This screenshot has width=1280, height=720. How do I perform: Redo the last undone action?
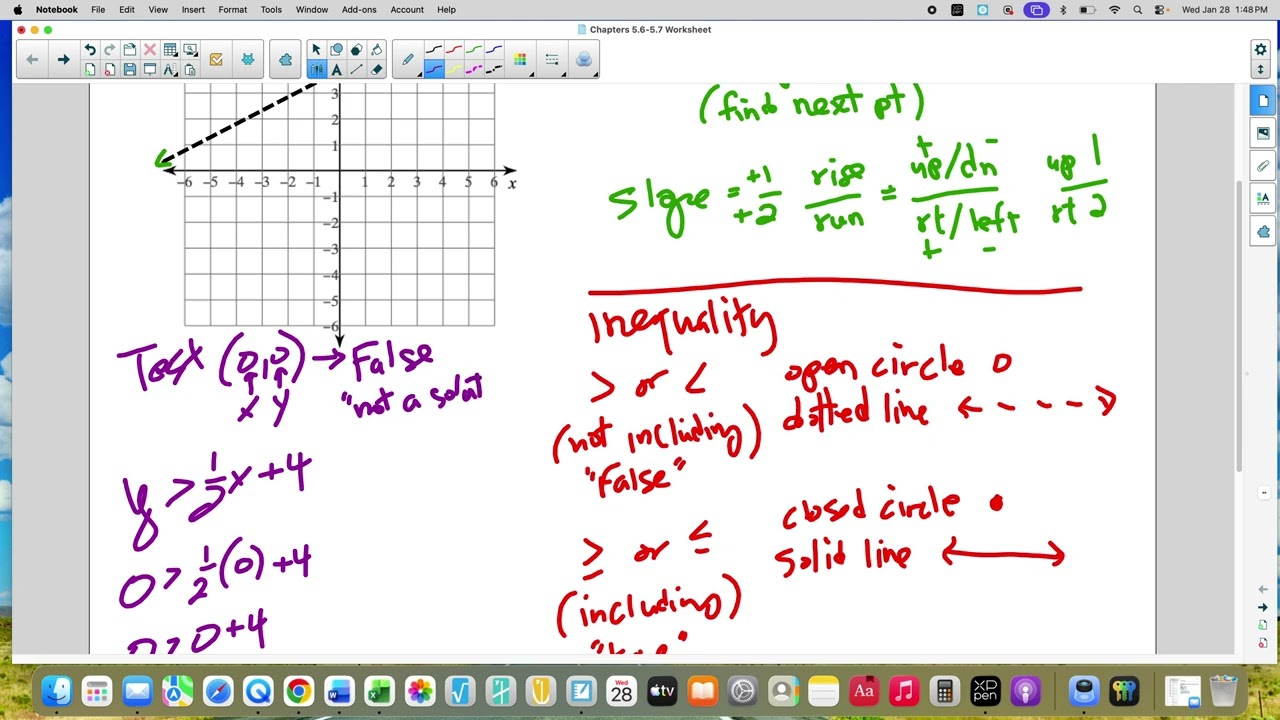tap(110, 49)
